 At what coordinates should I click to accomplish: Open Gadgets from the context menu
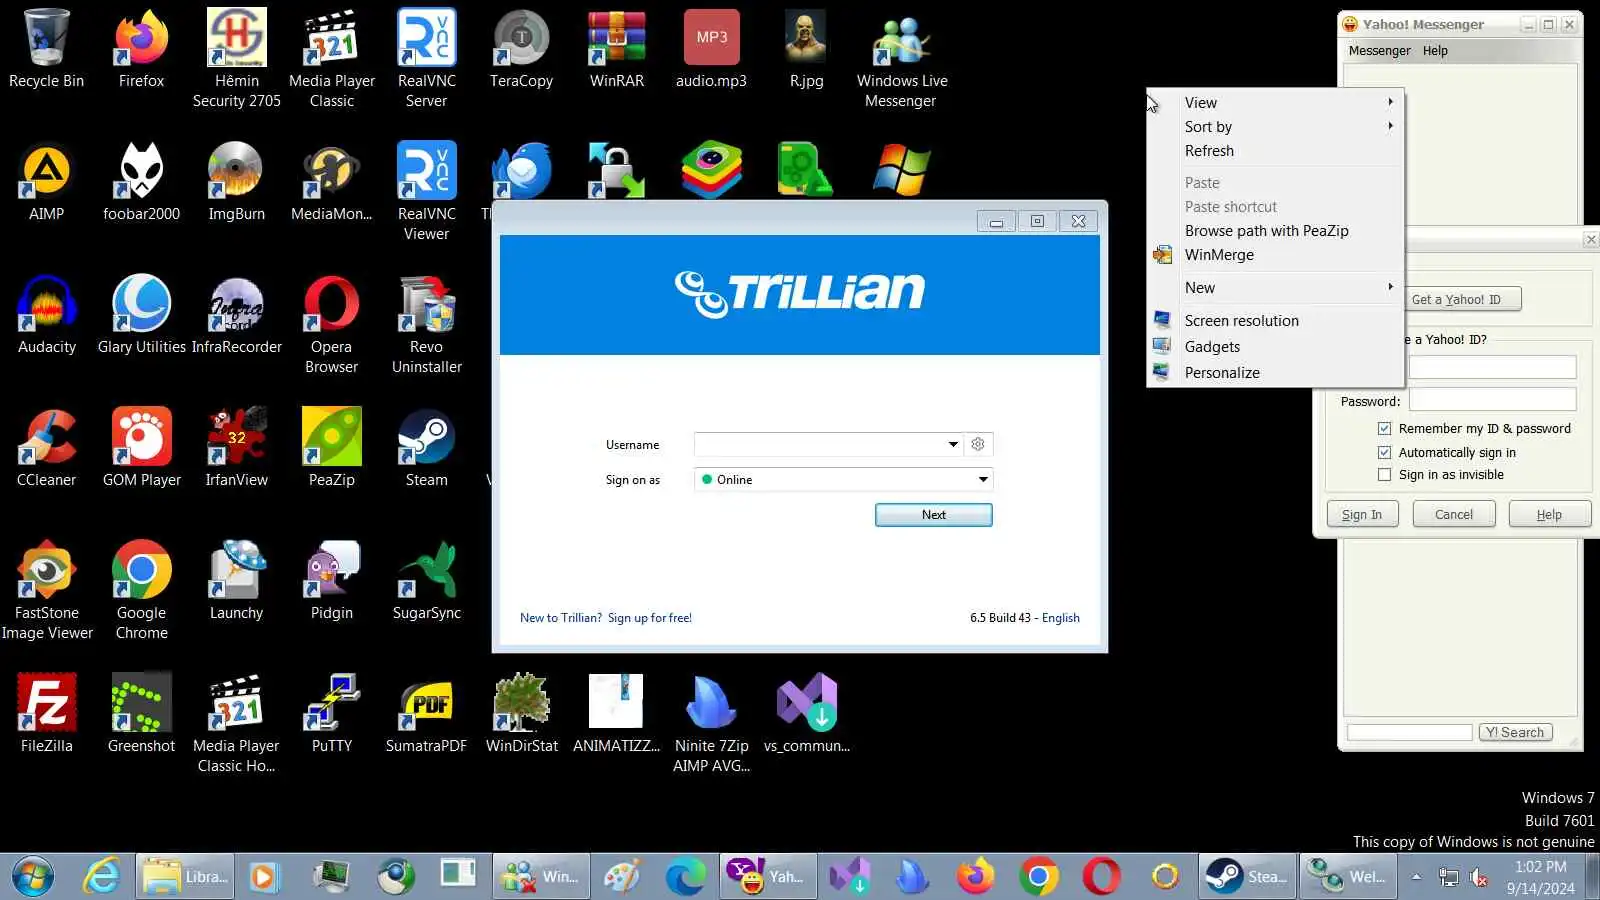[x=1275, y=346]
